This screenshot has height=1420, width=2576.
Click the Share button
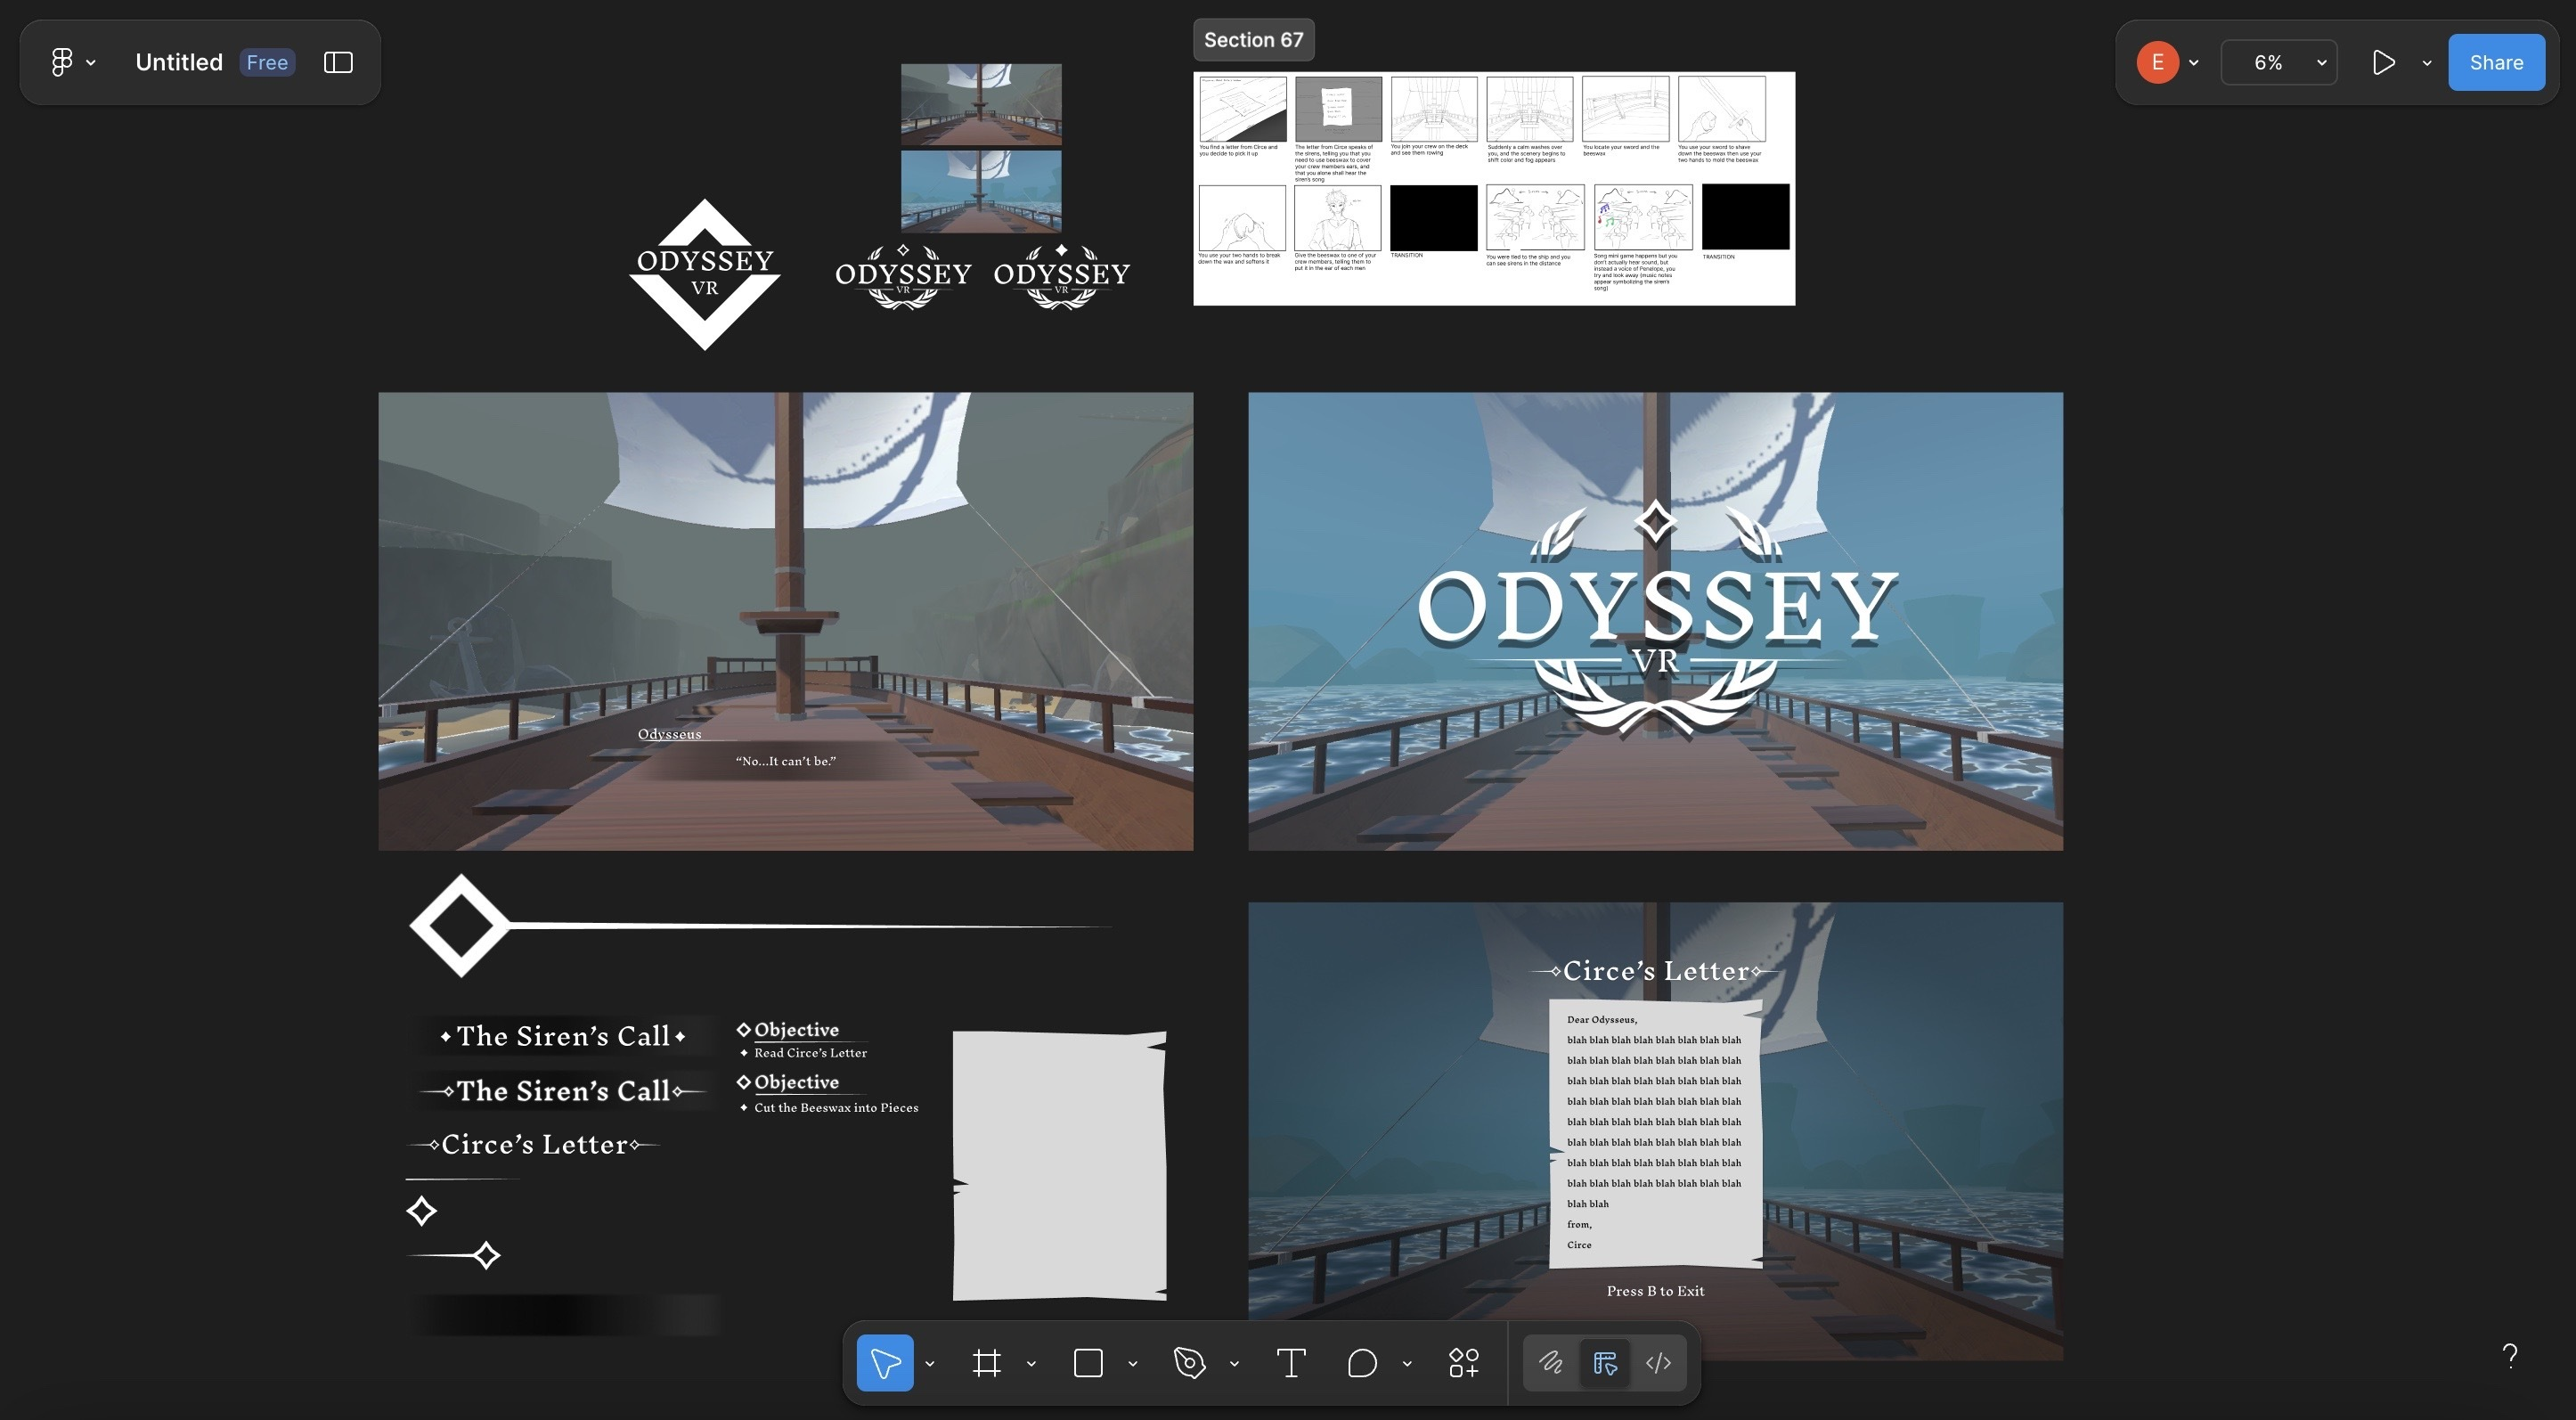pos(2496,62)
